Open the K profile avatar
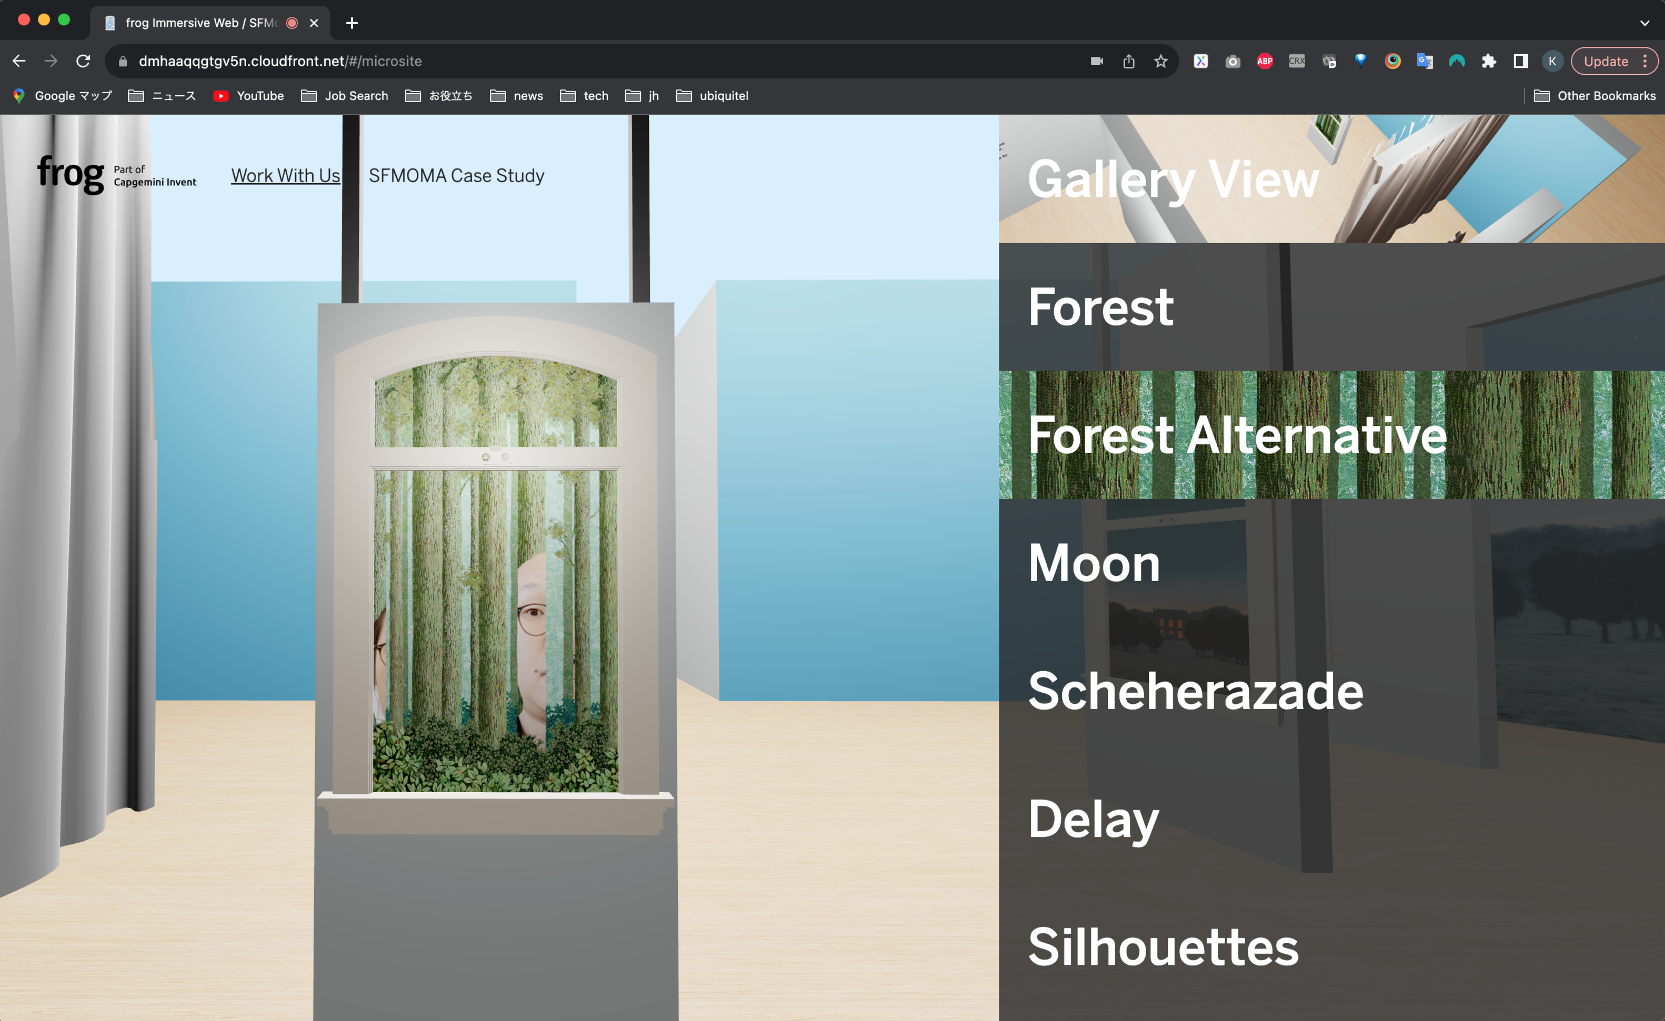Image resolution: width=1665 pixels, height=1021 pixels. pyautogui.click(x=1553, y=61)
